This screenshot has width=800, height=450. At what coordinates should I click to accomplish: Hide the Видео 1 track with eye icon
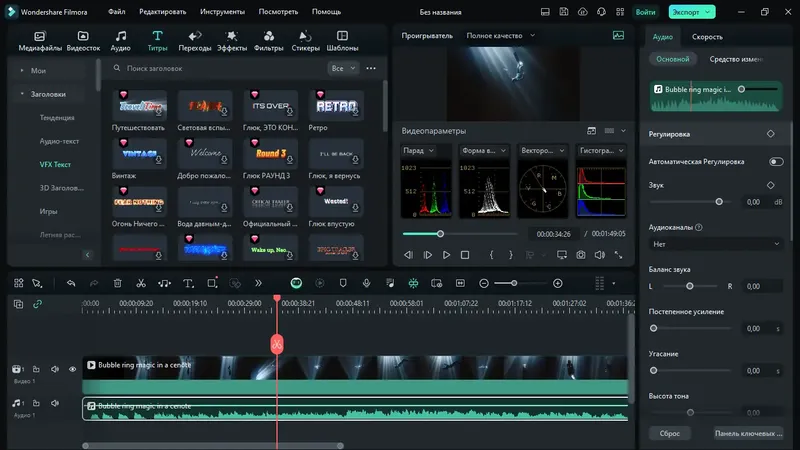coord(72,369)
